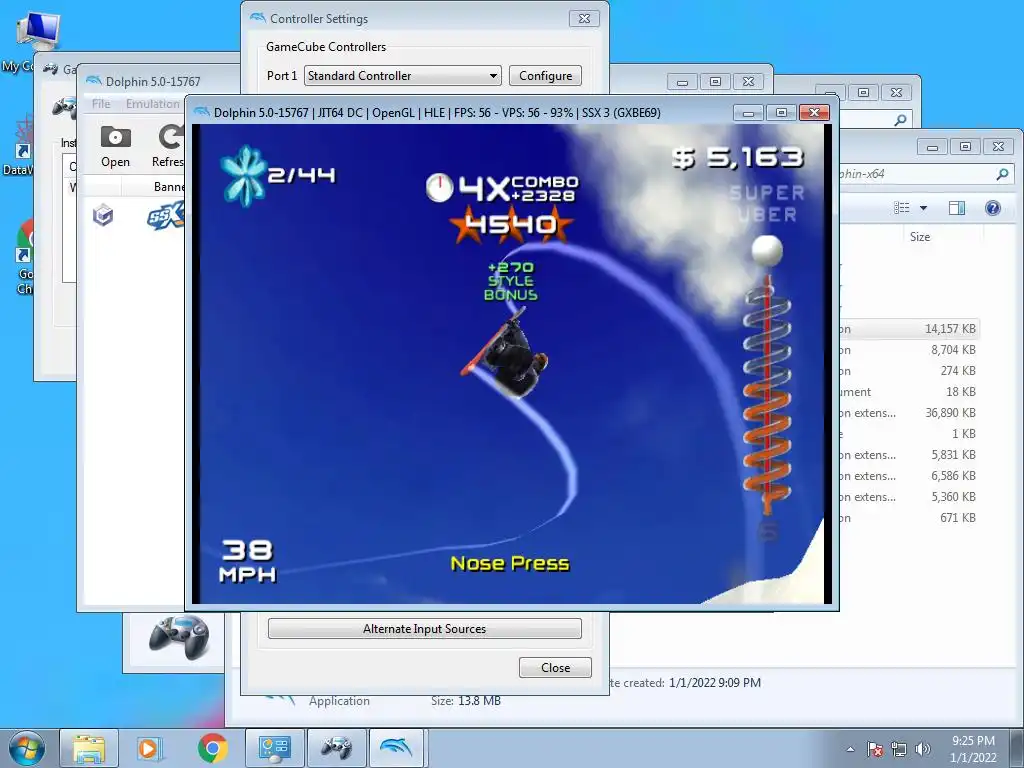Screen dimensions: 1024x768
Task: Click the Banner column header
Action: coord(169,187)
